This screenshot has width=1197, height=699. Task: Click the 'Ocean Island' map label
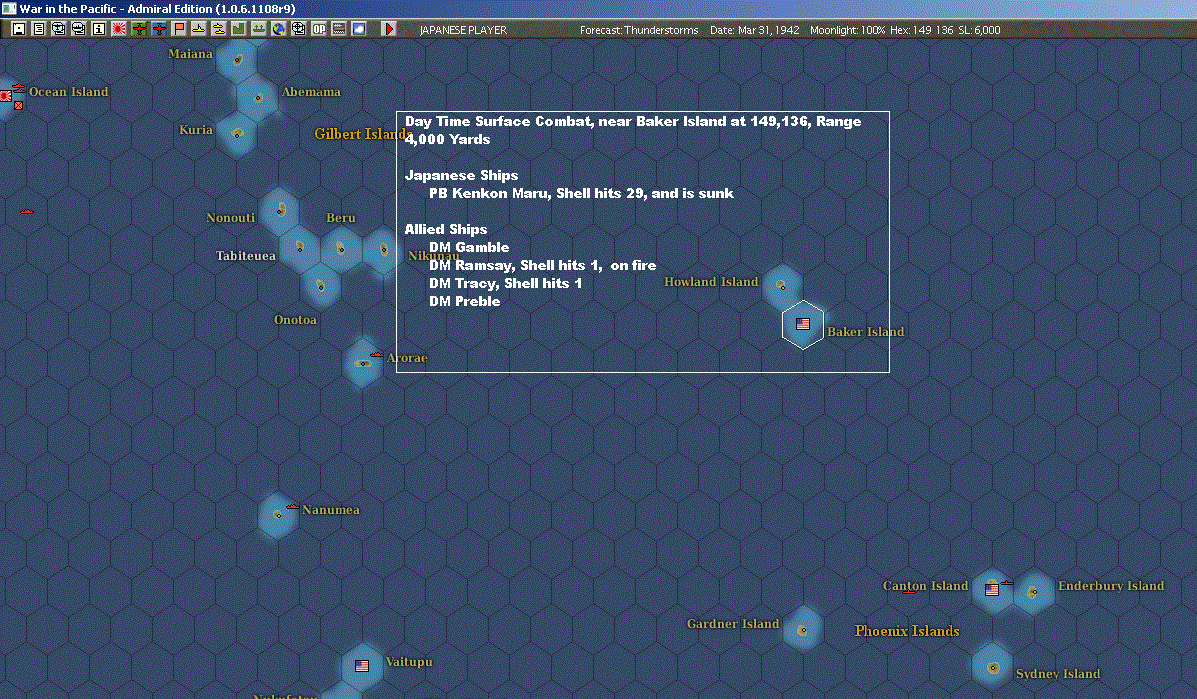pyautogui.click(x=69, y=92)
